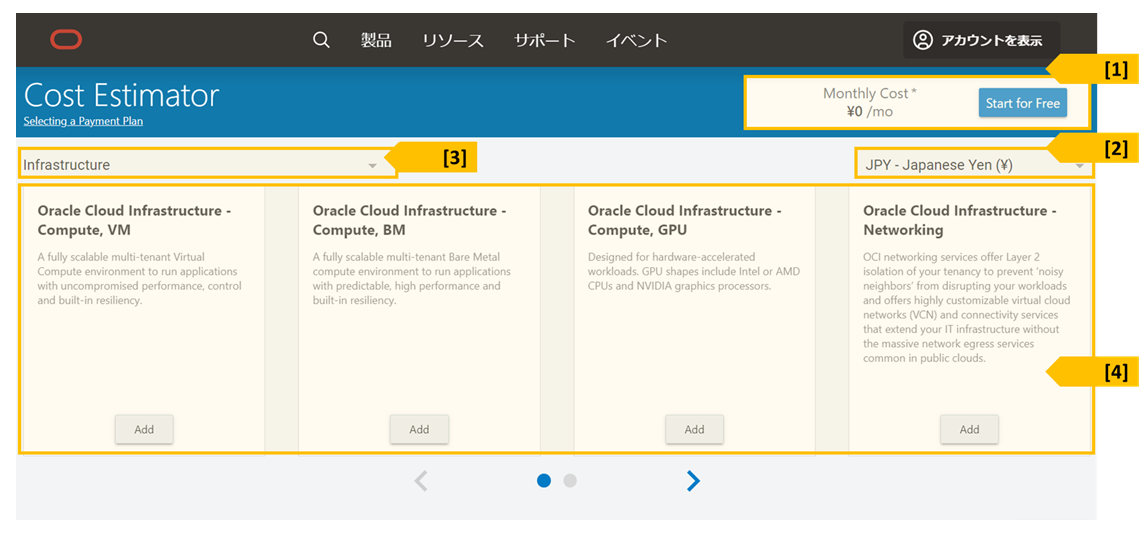Image resolution: width=1146 pixels, height=535 pixels.
Task: Click Oracle Cloud Infrastructure - Networking title
Action: point(960,220)
